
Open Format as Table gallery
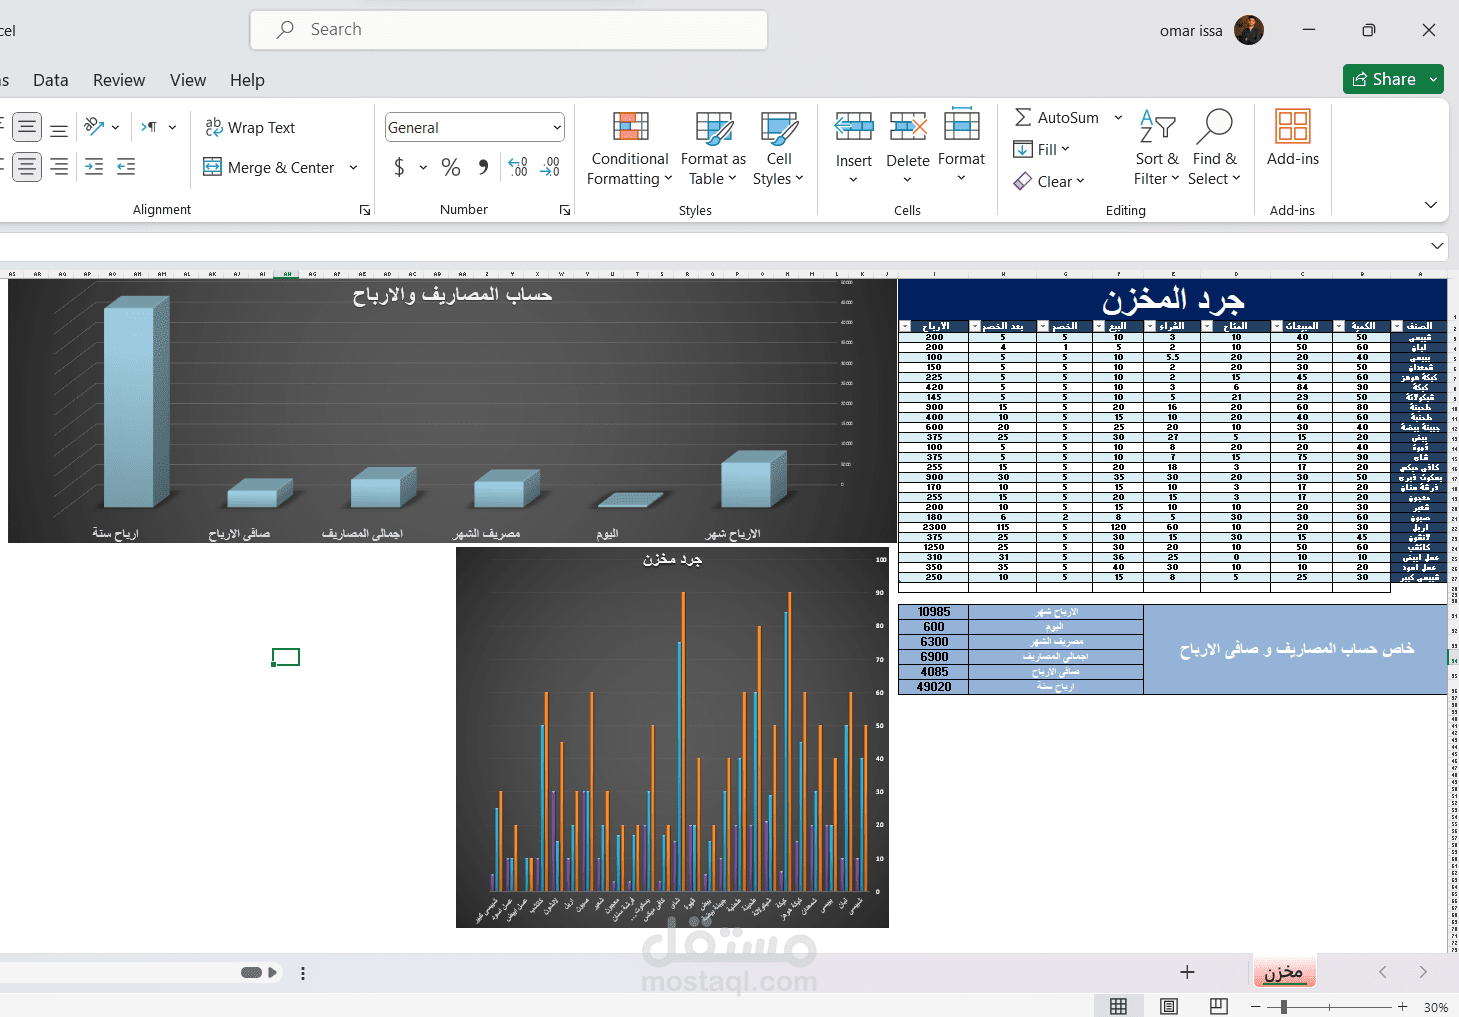pos(713,149)
